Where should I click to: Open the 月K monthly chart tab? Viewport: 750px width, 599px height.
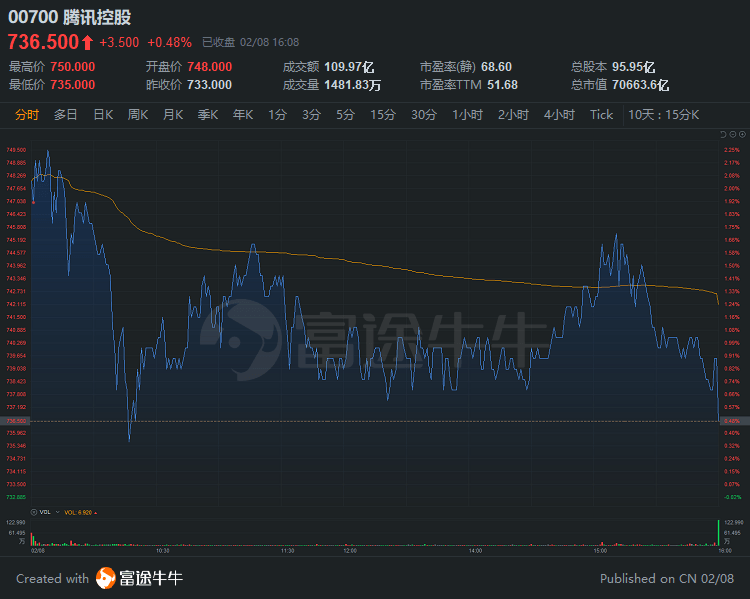click(173, 115)
